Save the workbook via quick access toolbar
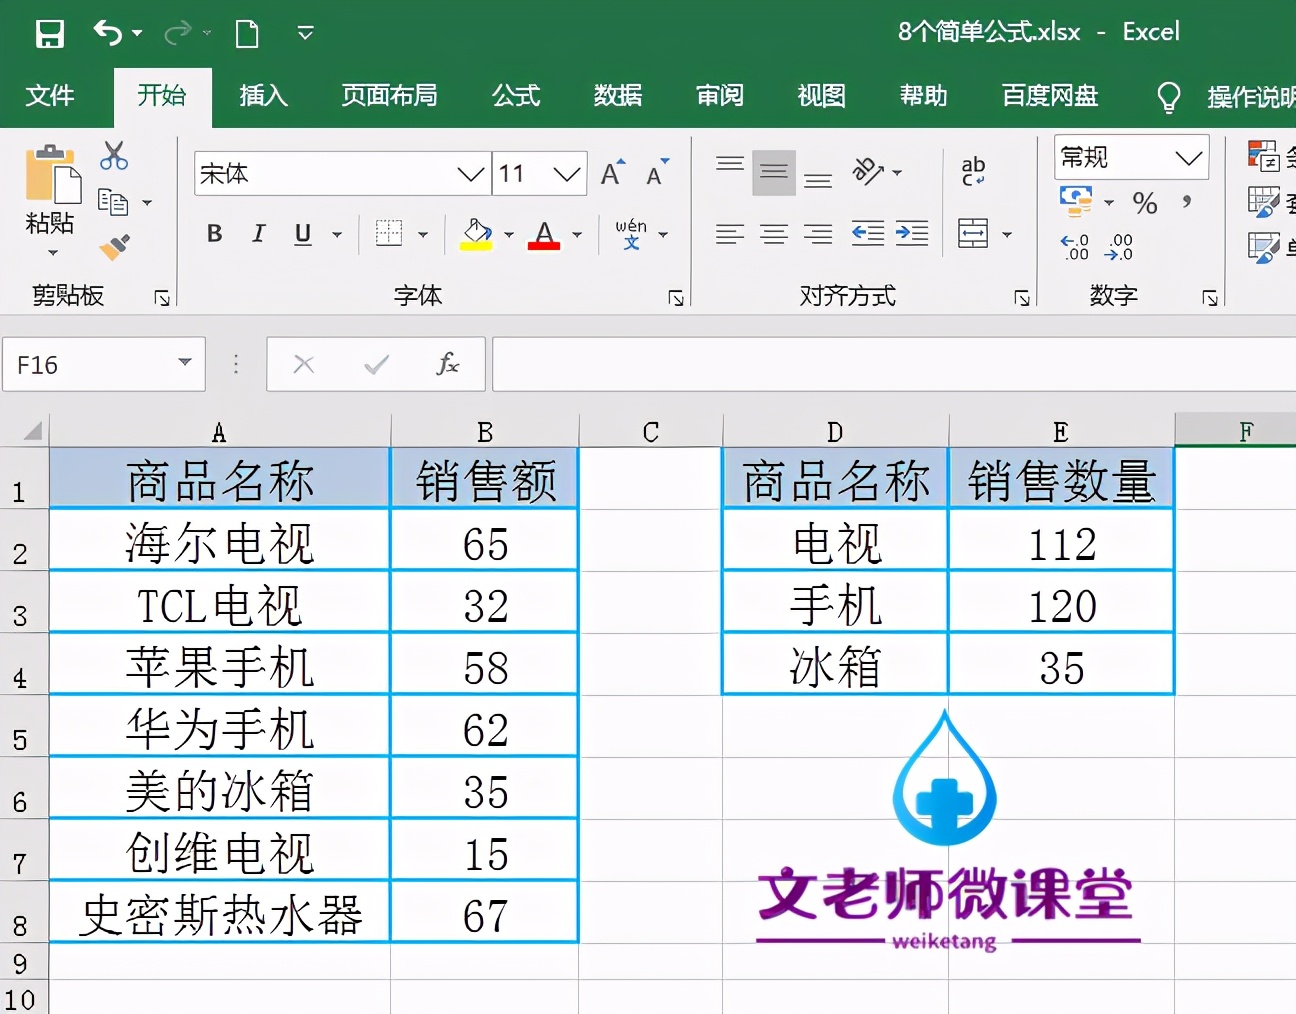1296x1014 pixels. click(x=49, y=33)
